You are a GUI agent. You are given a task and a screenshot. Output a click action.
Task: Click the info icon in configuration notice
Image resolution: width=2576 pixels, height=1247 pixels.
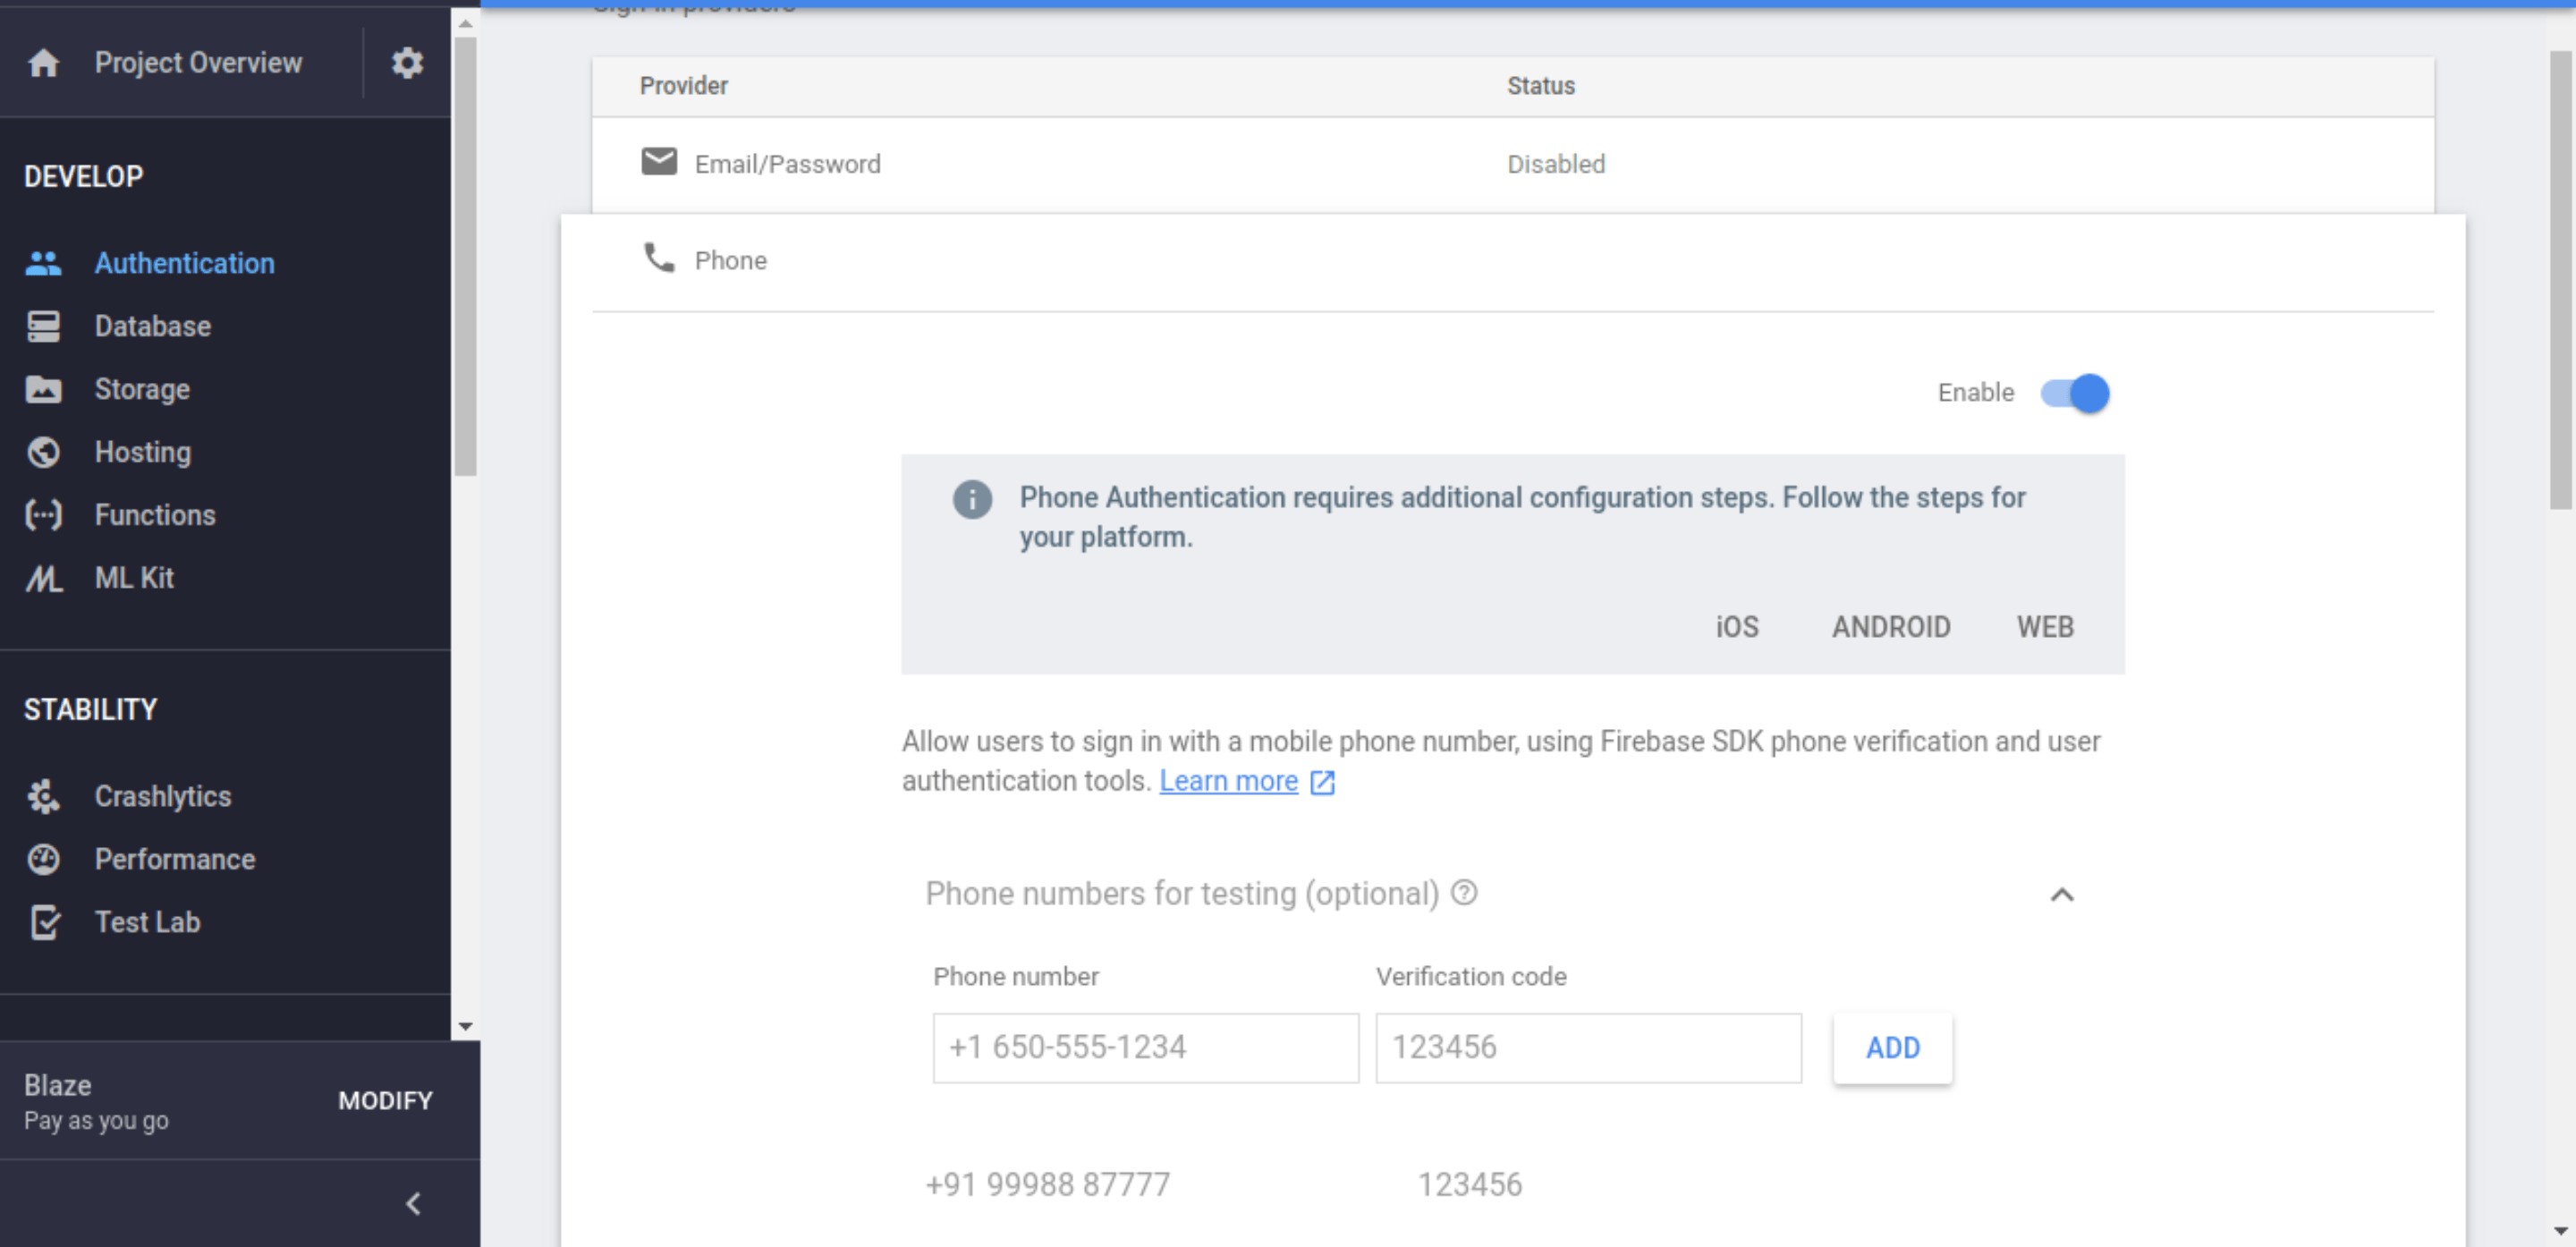(972, 499)
